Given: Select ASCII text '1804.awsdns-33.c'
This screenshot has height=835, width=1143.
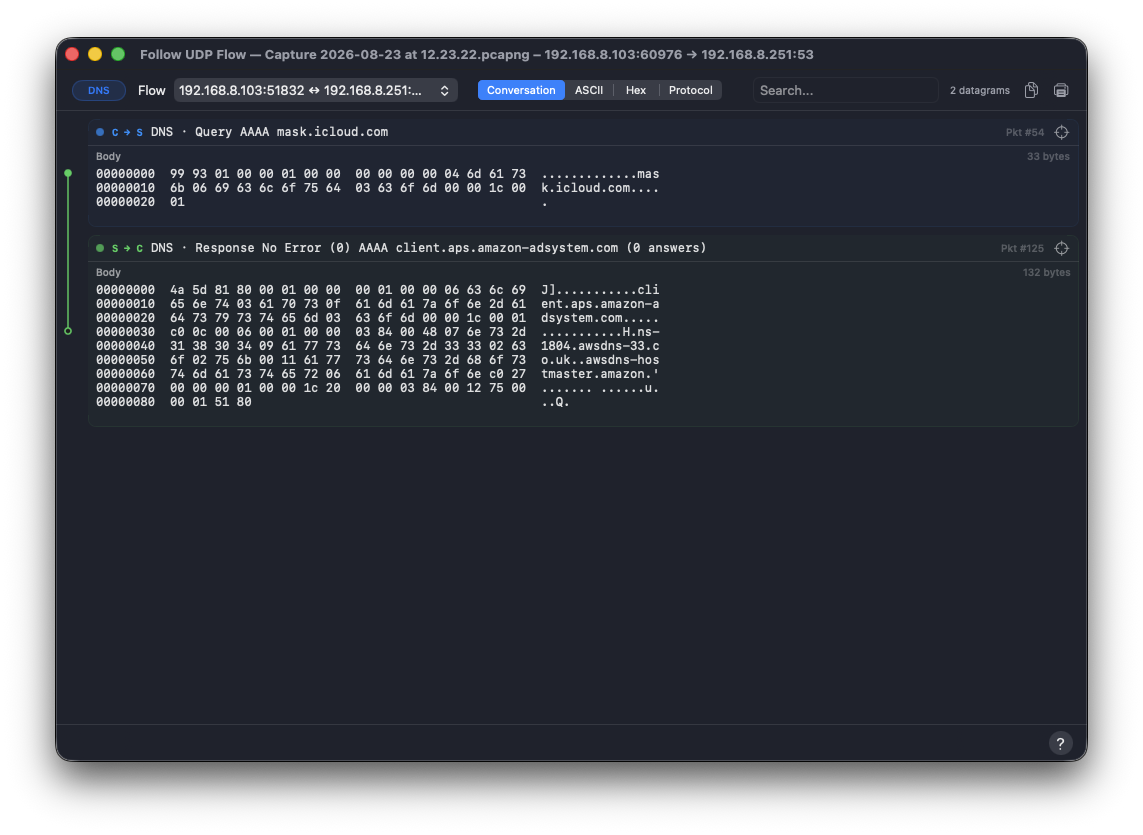Looking at the screenshot, I should 599,346.
